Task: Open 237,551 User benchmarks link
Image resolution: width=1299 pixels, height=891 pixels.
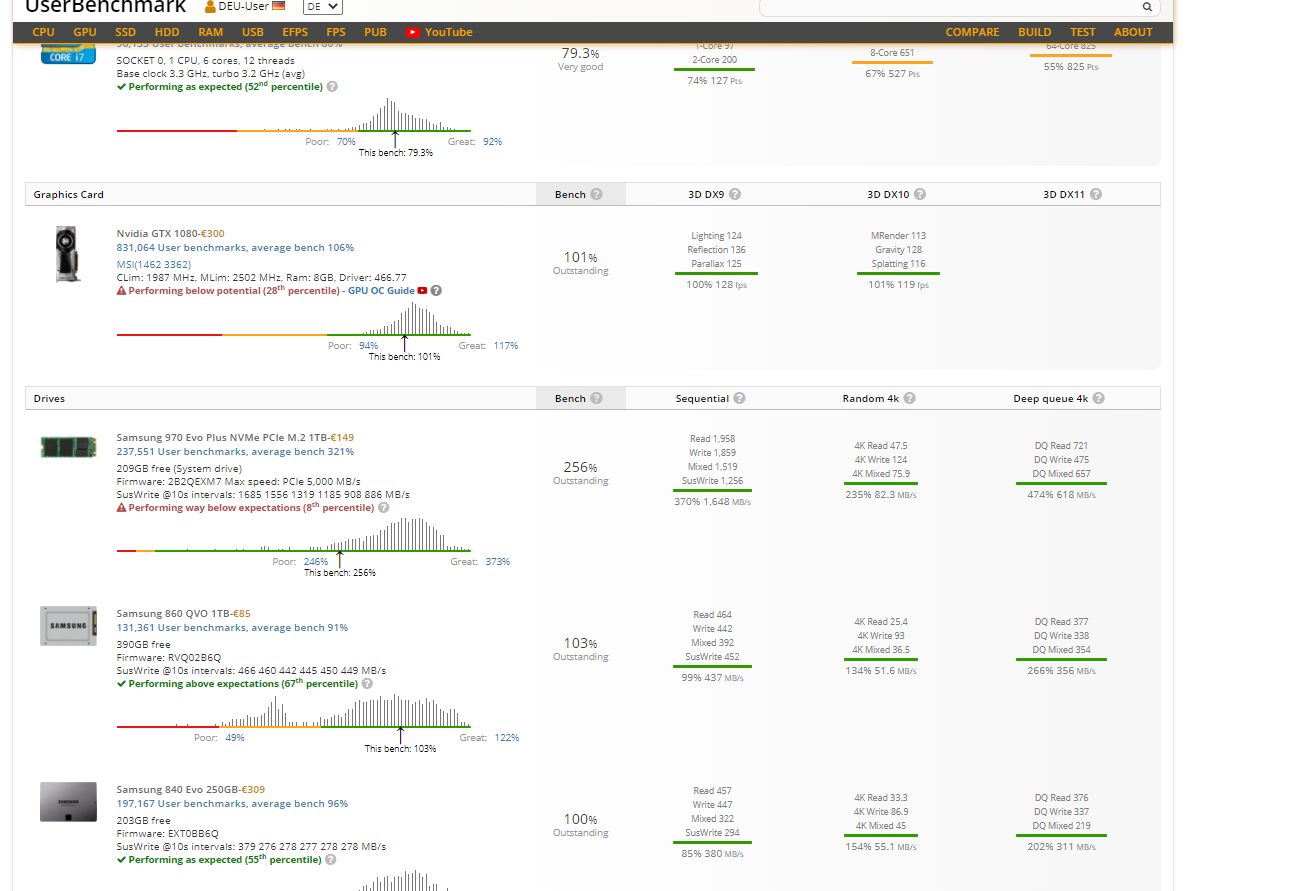Action: [235, 451]
